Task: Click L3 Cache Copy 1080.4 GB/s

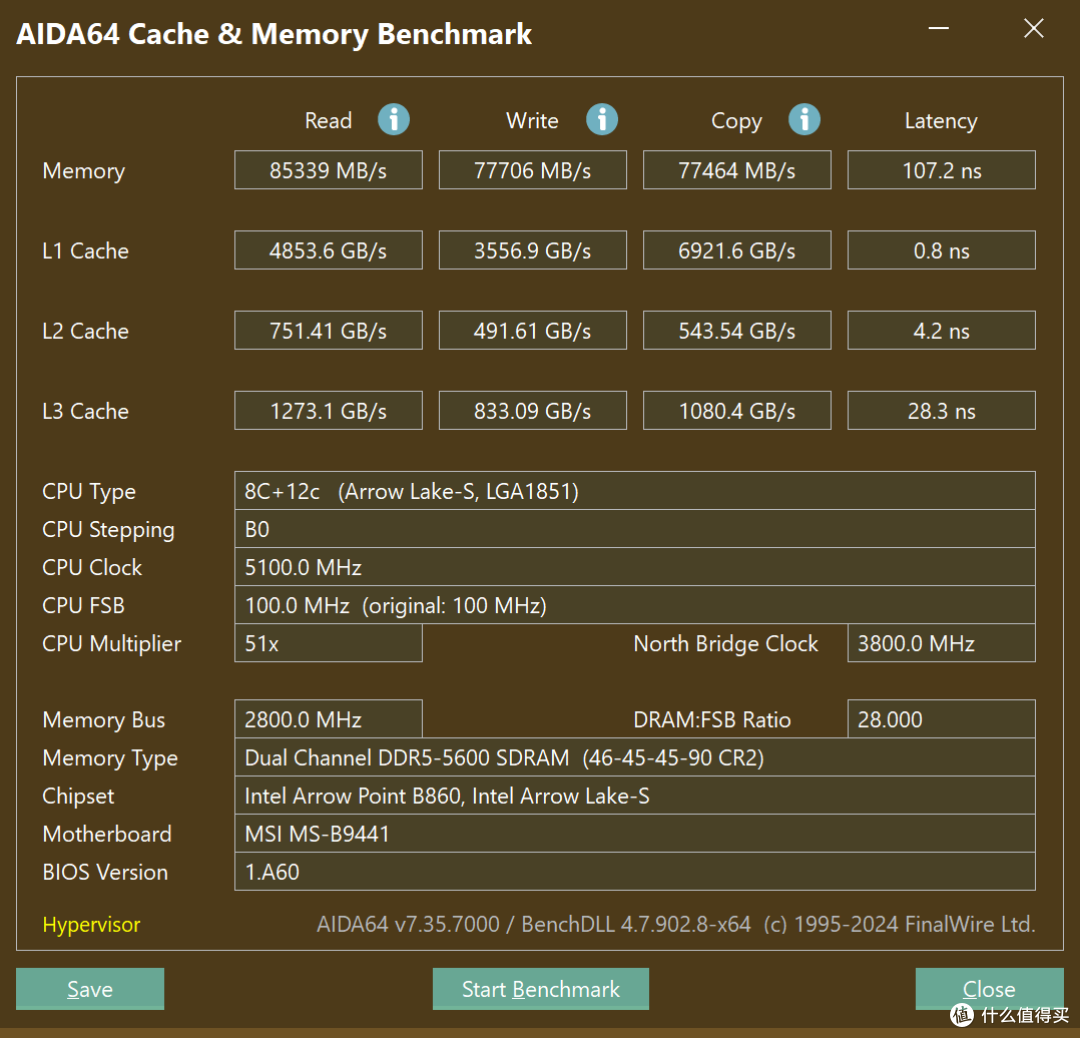Action: (737, 411)
